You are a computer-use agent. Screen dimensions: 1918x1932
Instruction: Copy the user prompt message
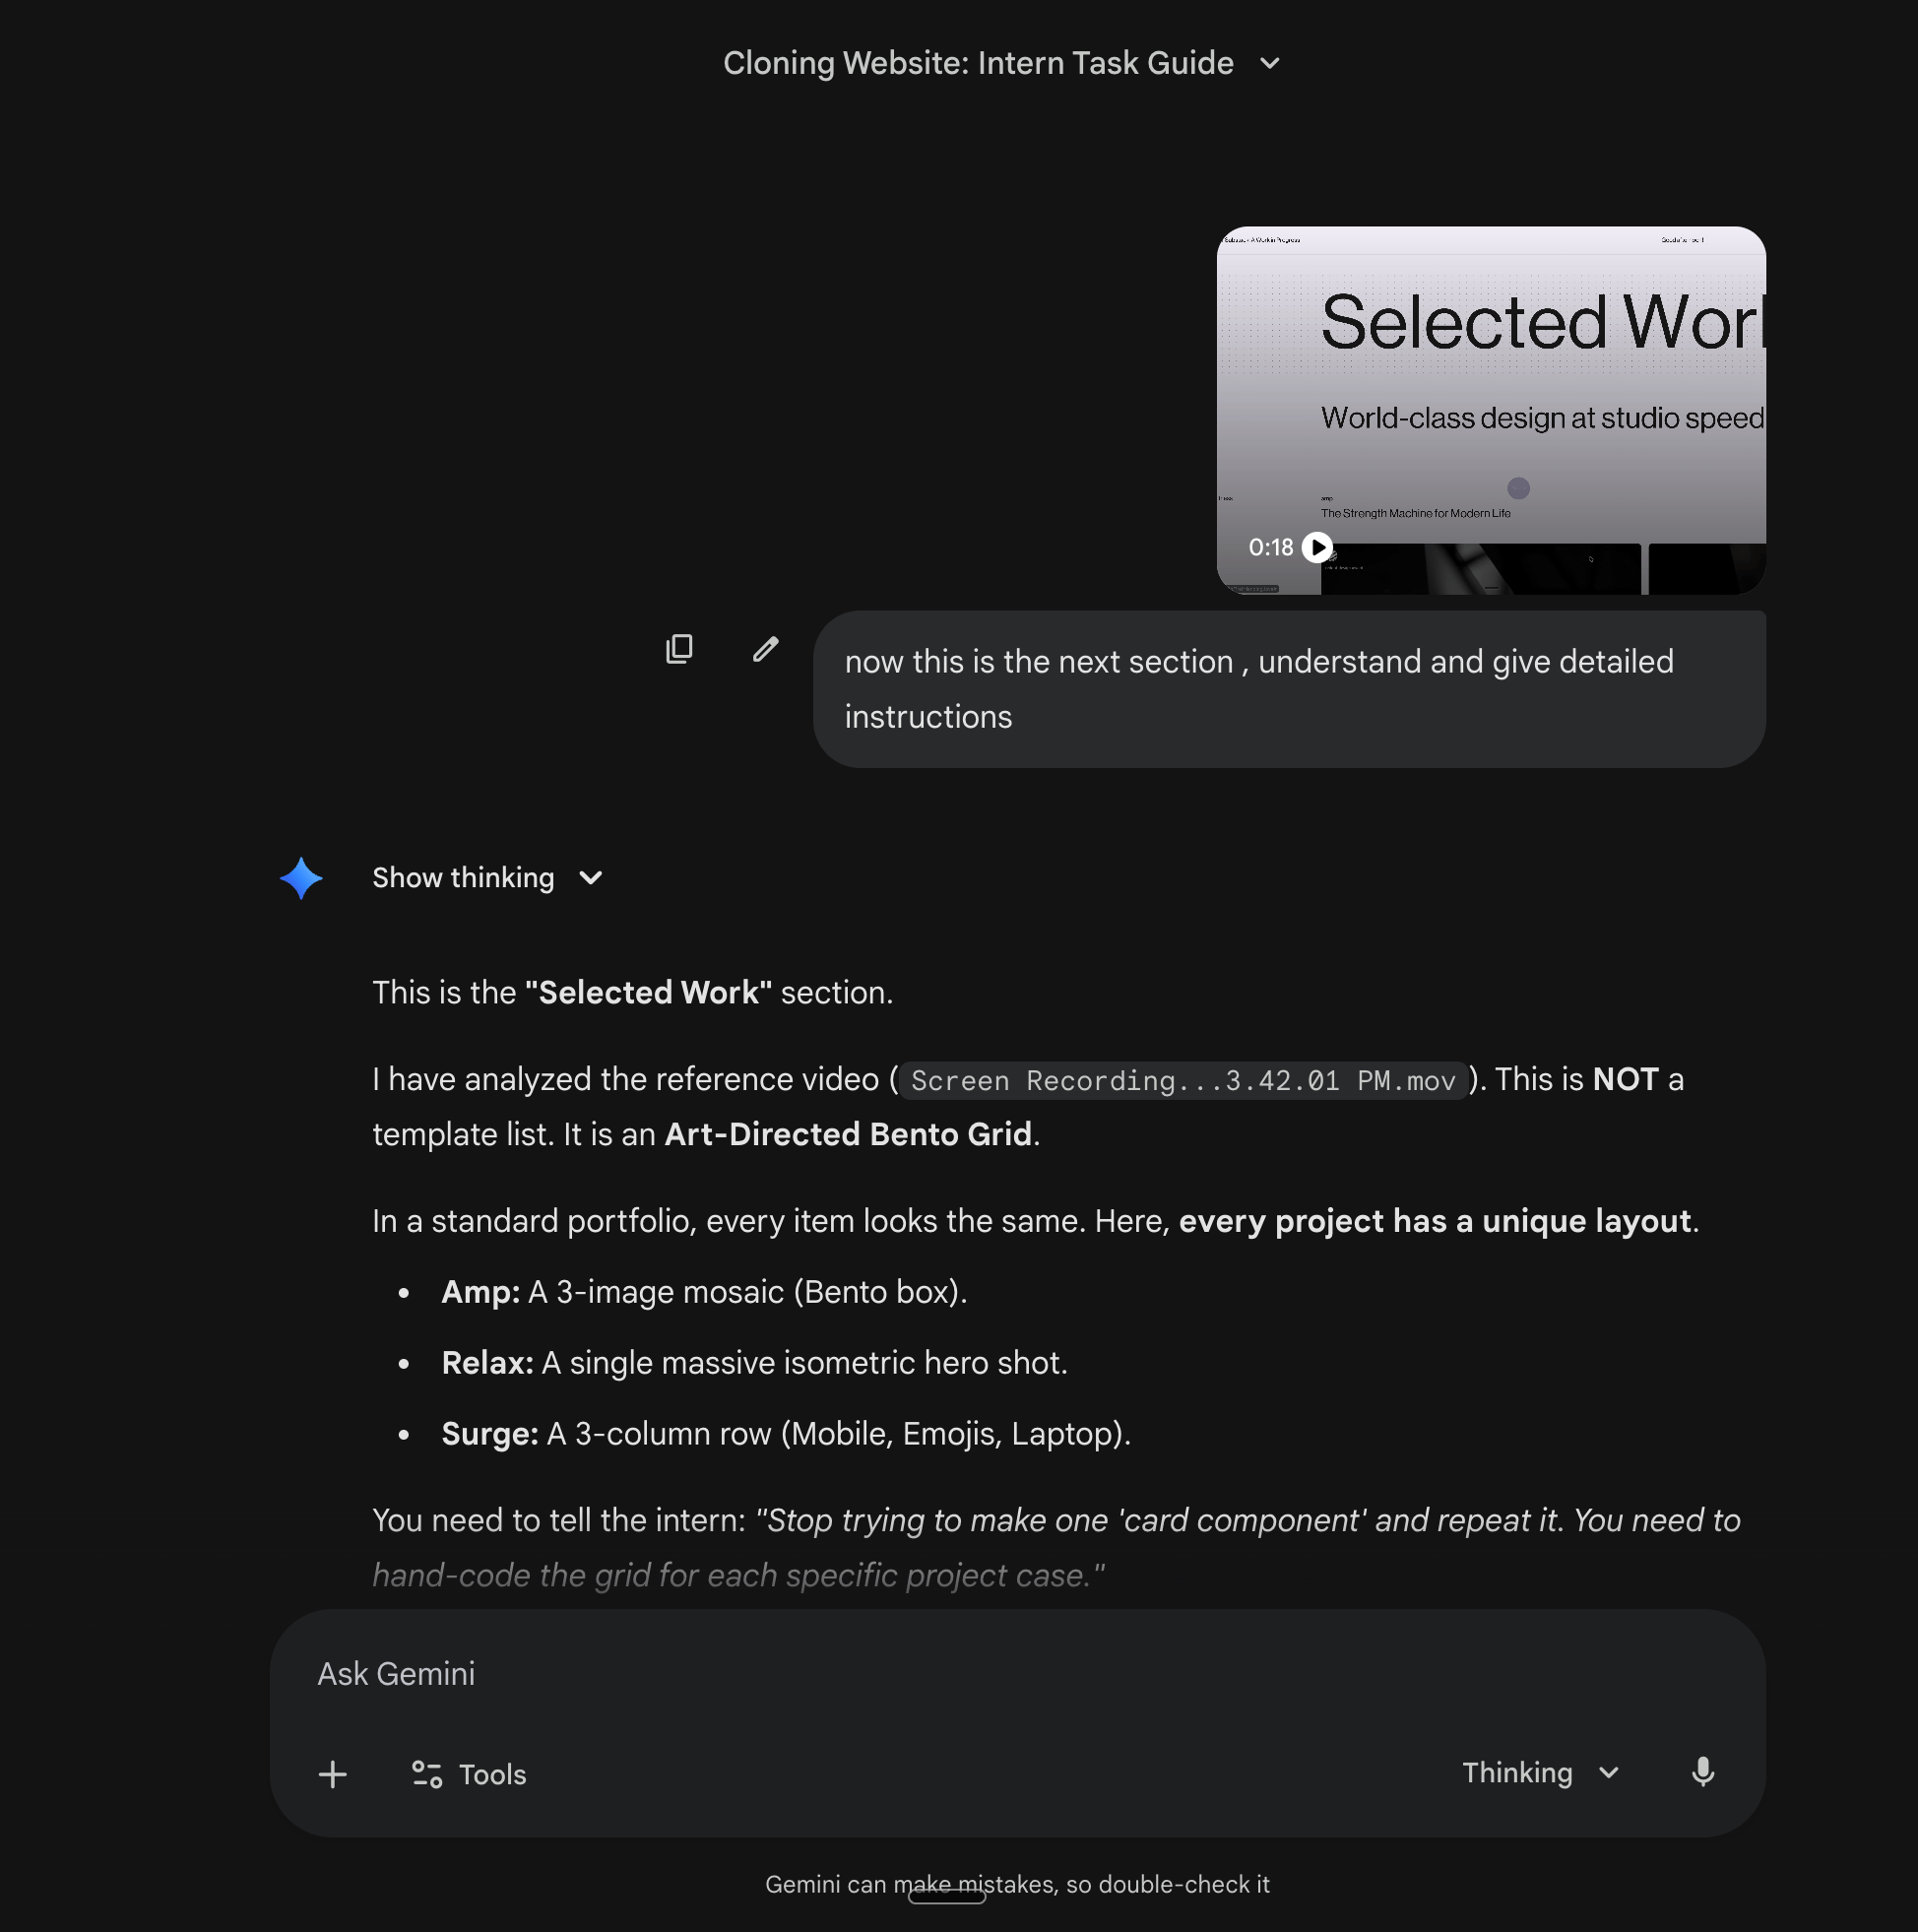pos(679,650)
